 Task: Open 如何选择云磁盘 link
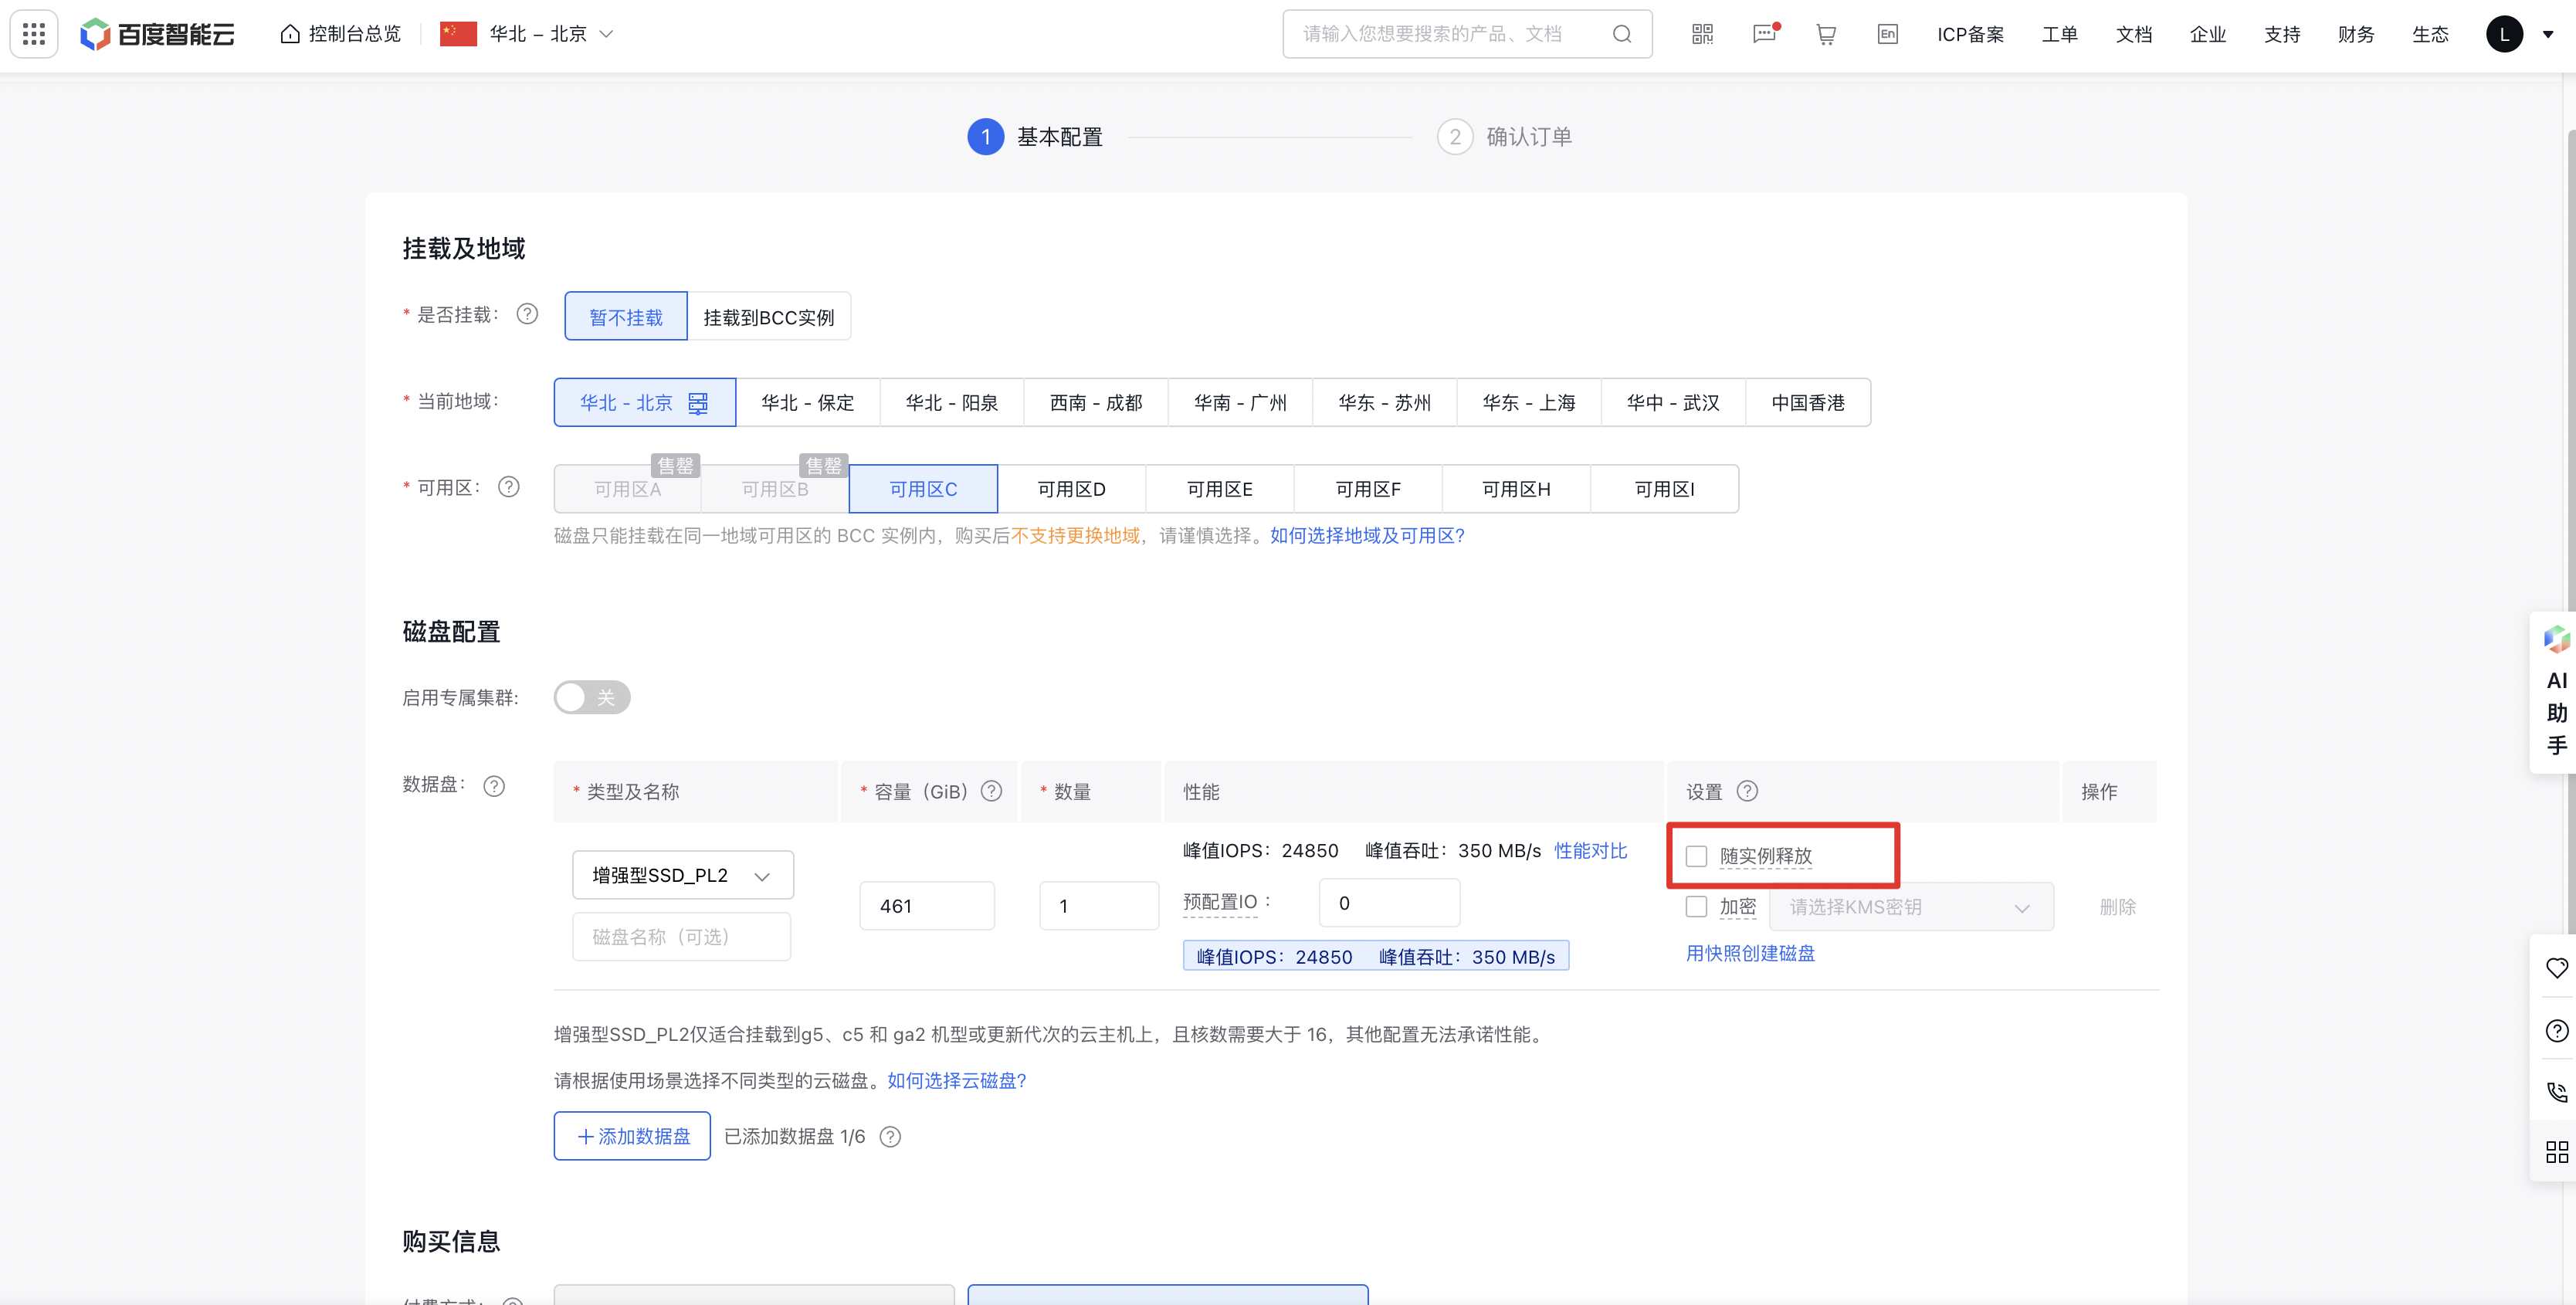pos(956,1081)
